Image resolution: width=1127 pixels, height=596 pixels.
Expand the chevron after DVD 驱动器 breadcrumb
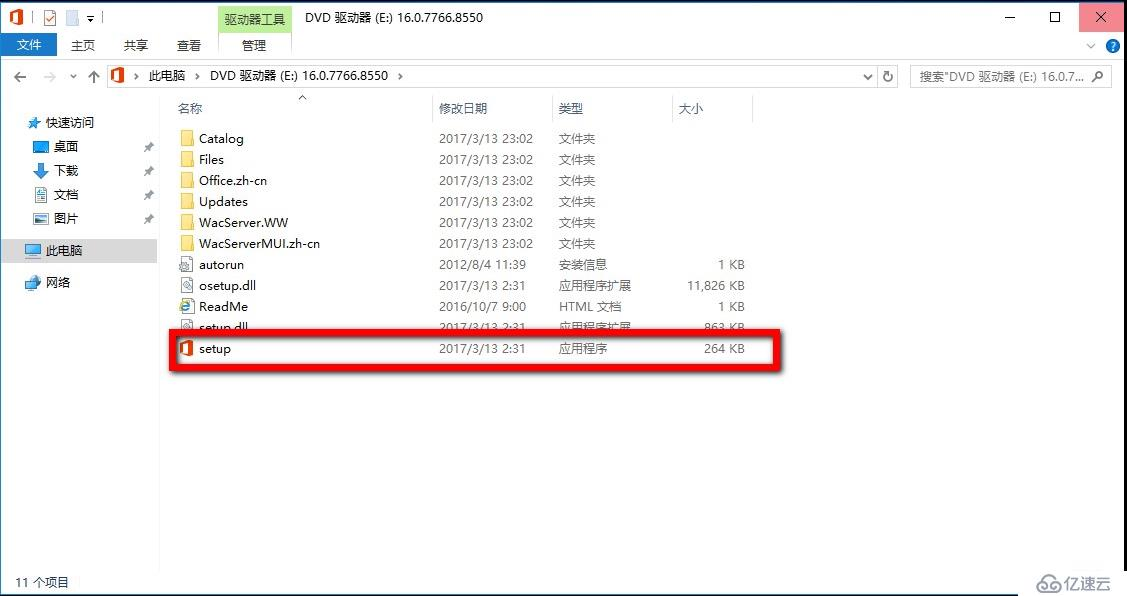[x=400, y=76]
